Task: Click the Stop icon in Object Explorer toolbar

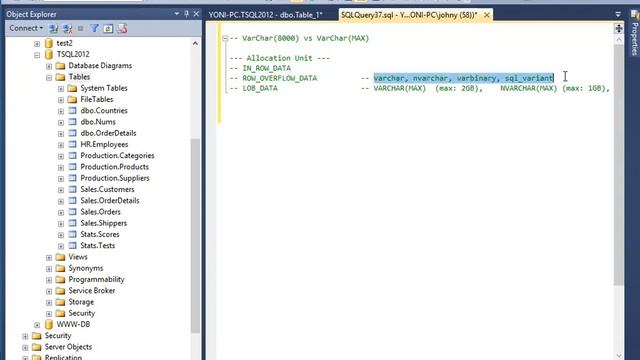Action: point(80,28)
